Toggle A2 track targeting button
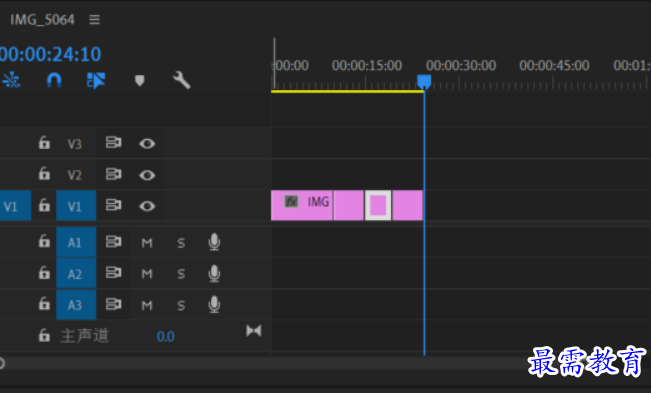Screen dimensions: 652x393 pyautogui.click(x=76, y=274)
